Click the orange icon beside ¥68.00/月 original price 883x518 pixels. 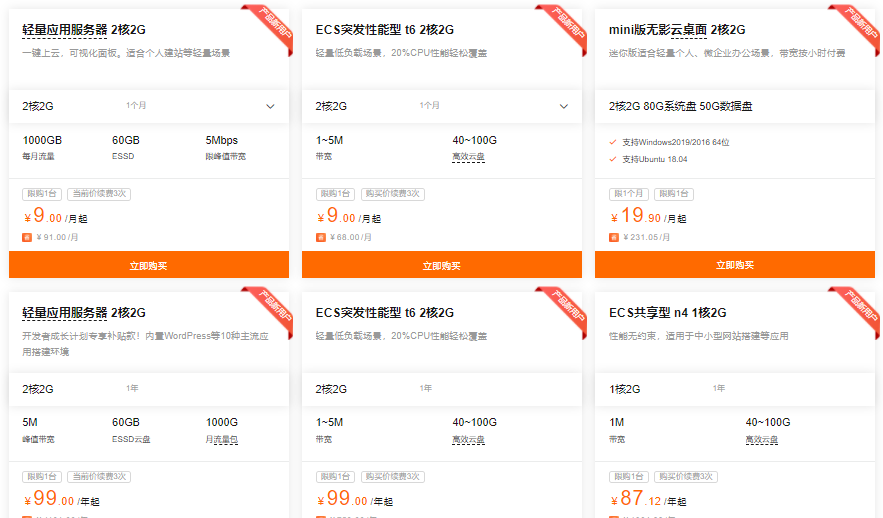pyautogui.click(x=320, y=238)
